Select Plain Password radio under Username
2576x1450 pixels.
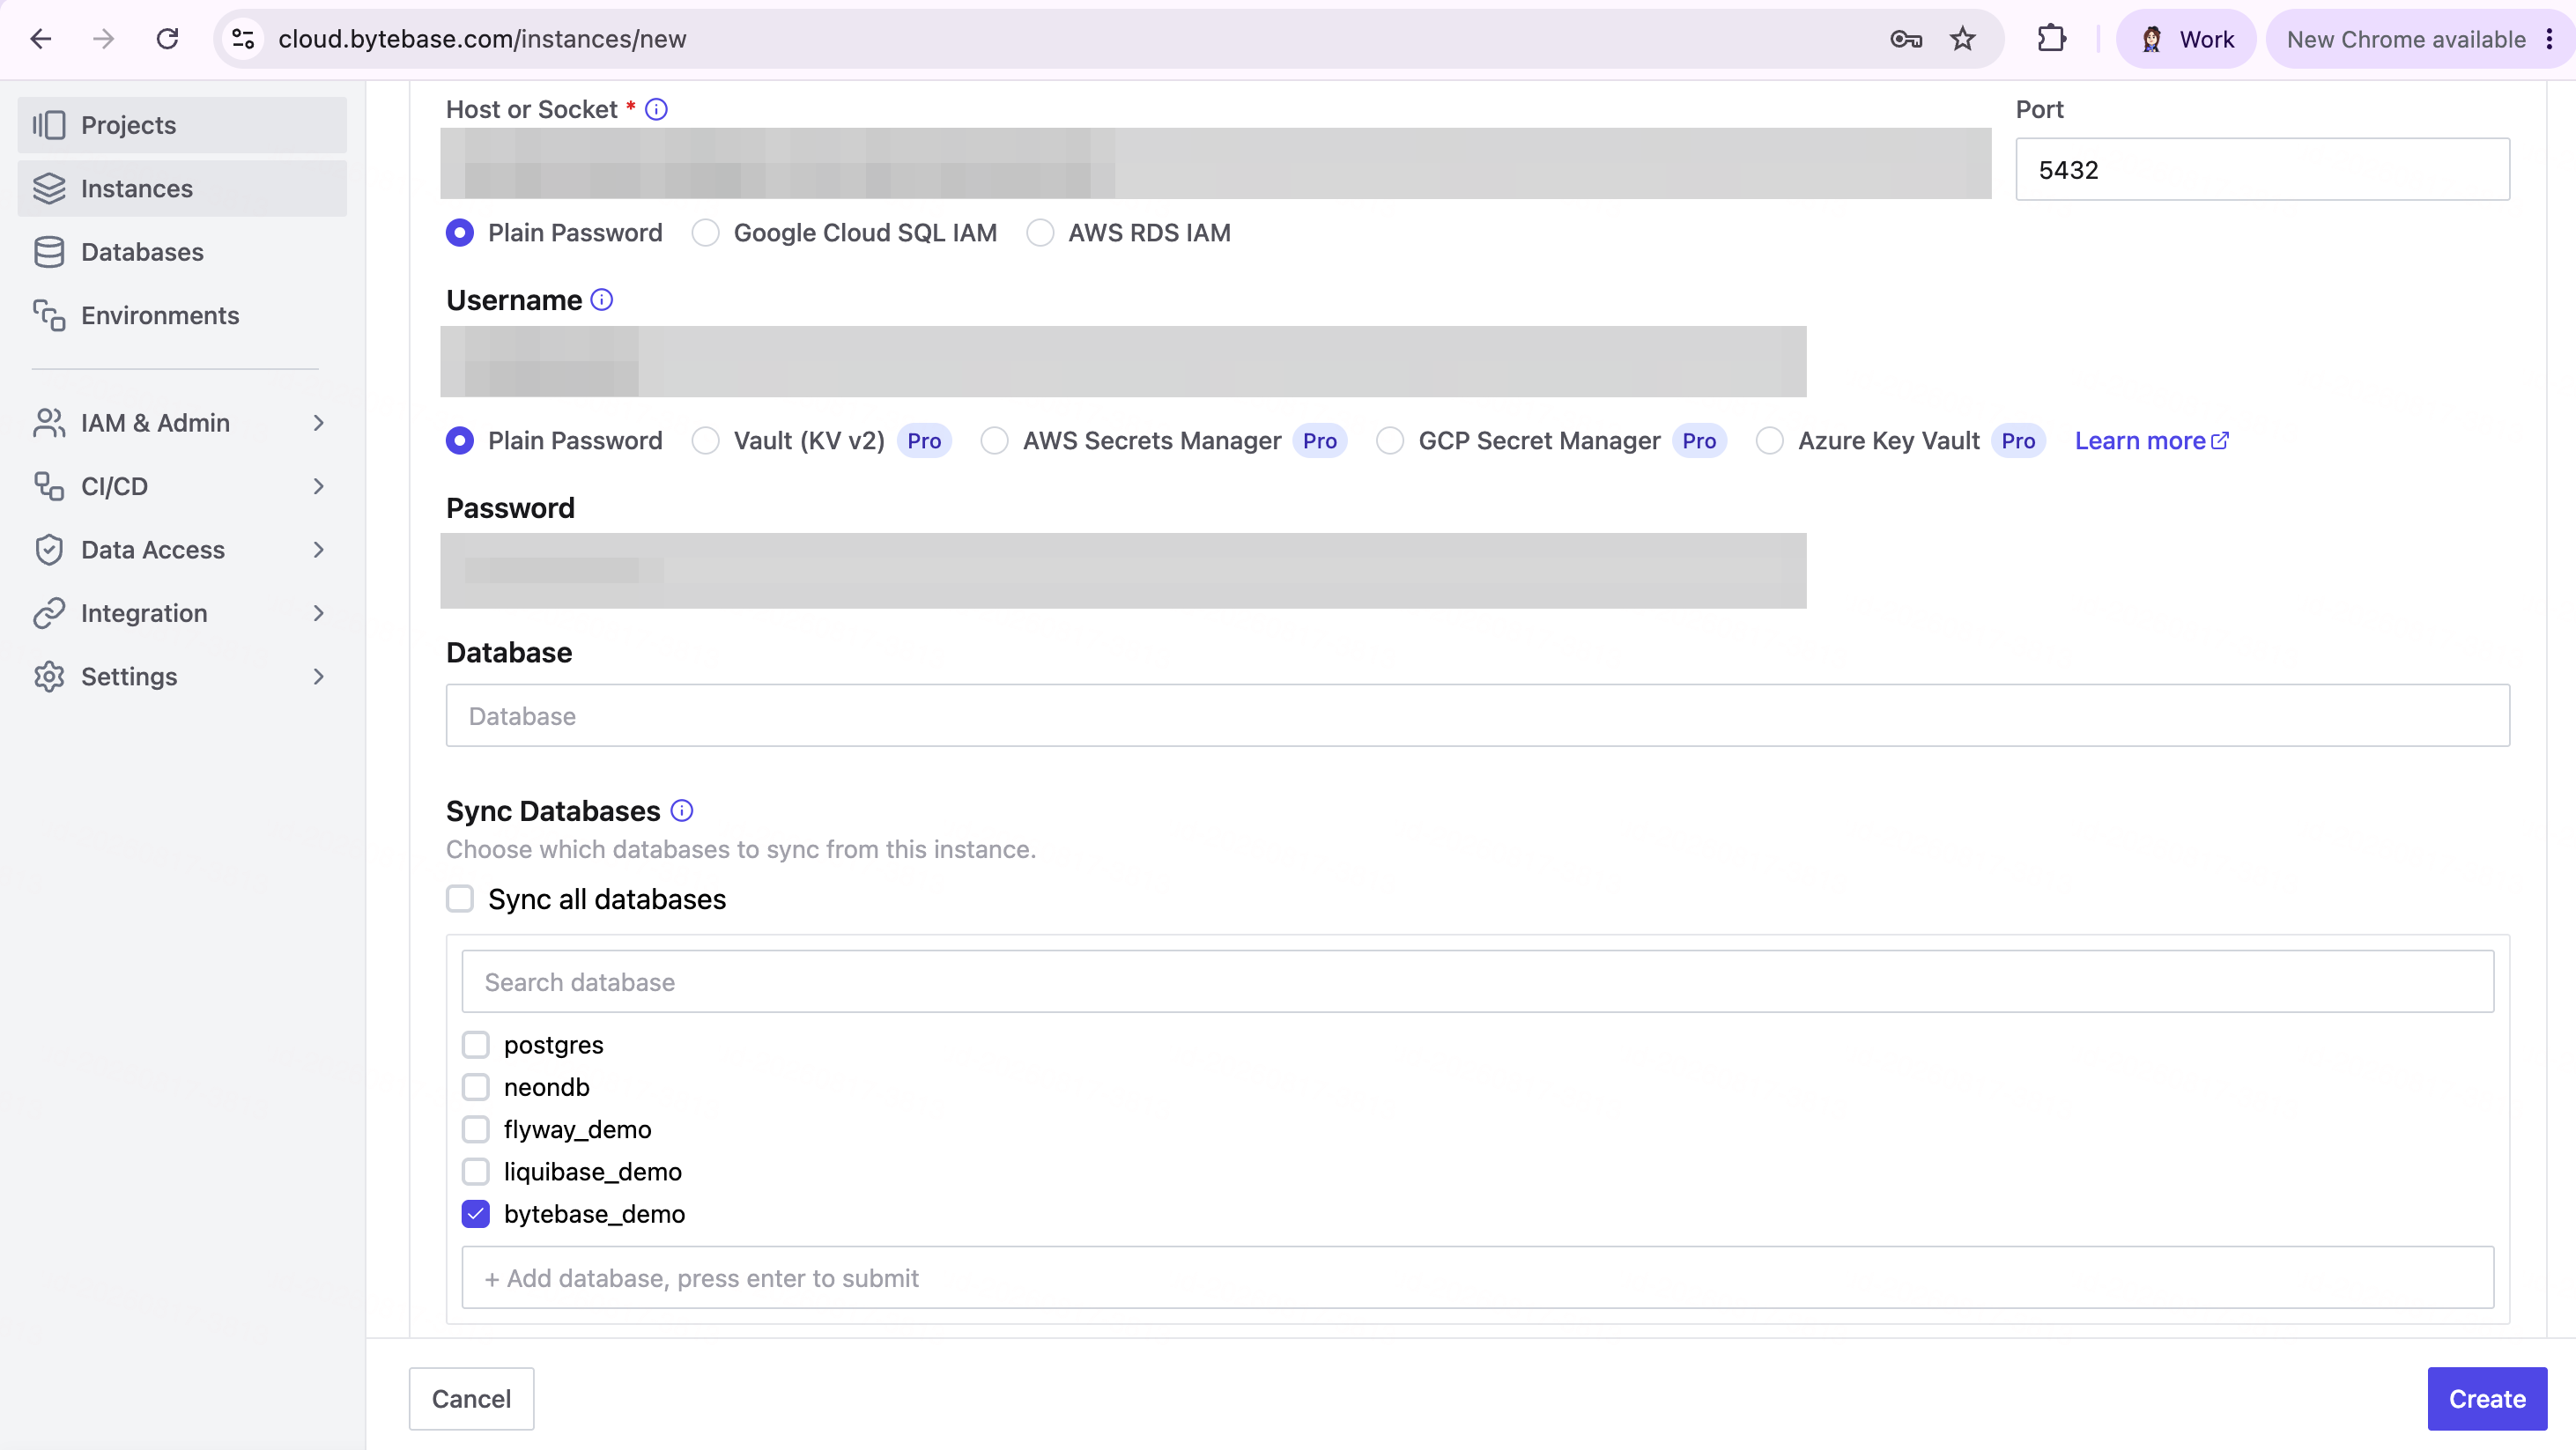[x=460, y=441]
